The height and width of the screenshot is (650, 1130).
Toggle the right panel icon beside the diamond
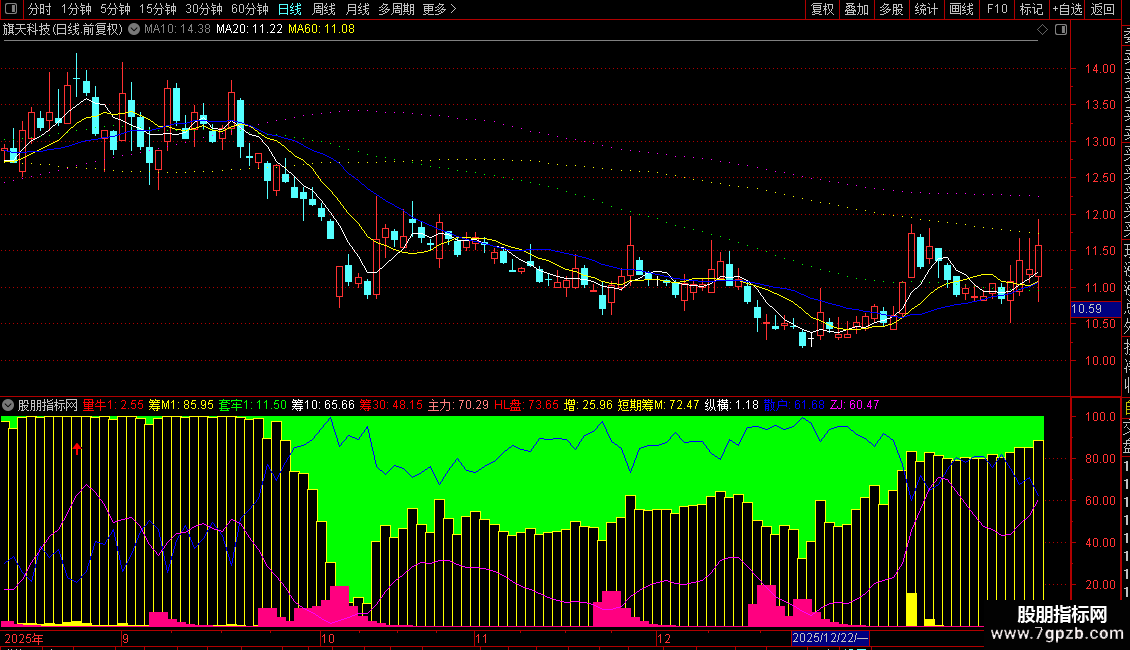point(1061,30)
